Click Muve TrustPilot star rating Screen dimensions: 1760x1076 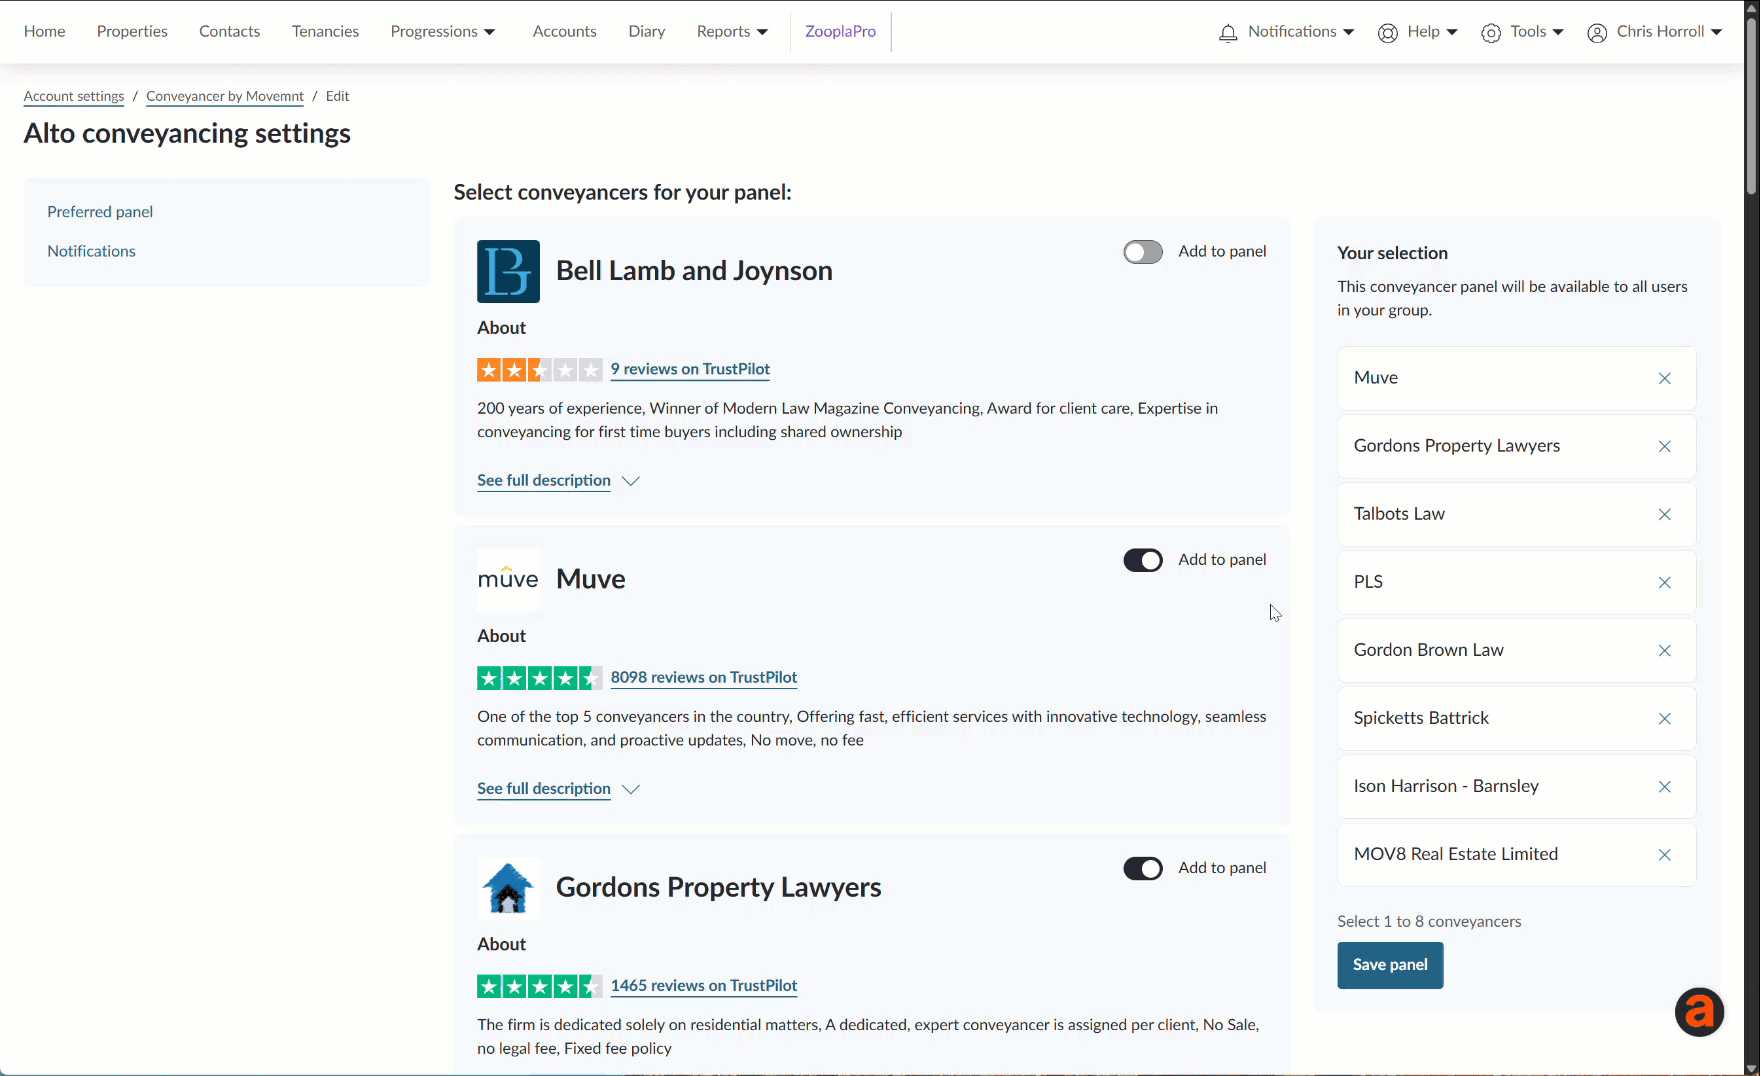(540, 678)
